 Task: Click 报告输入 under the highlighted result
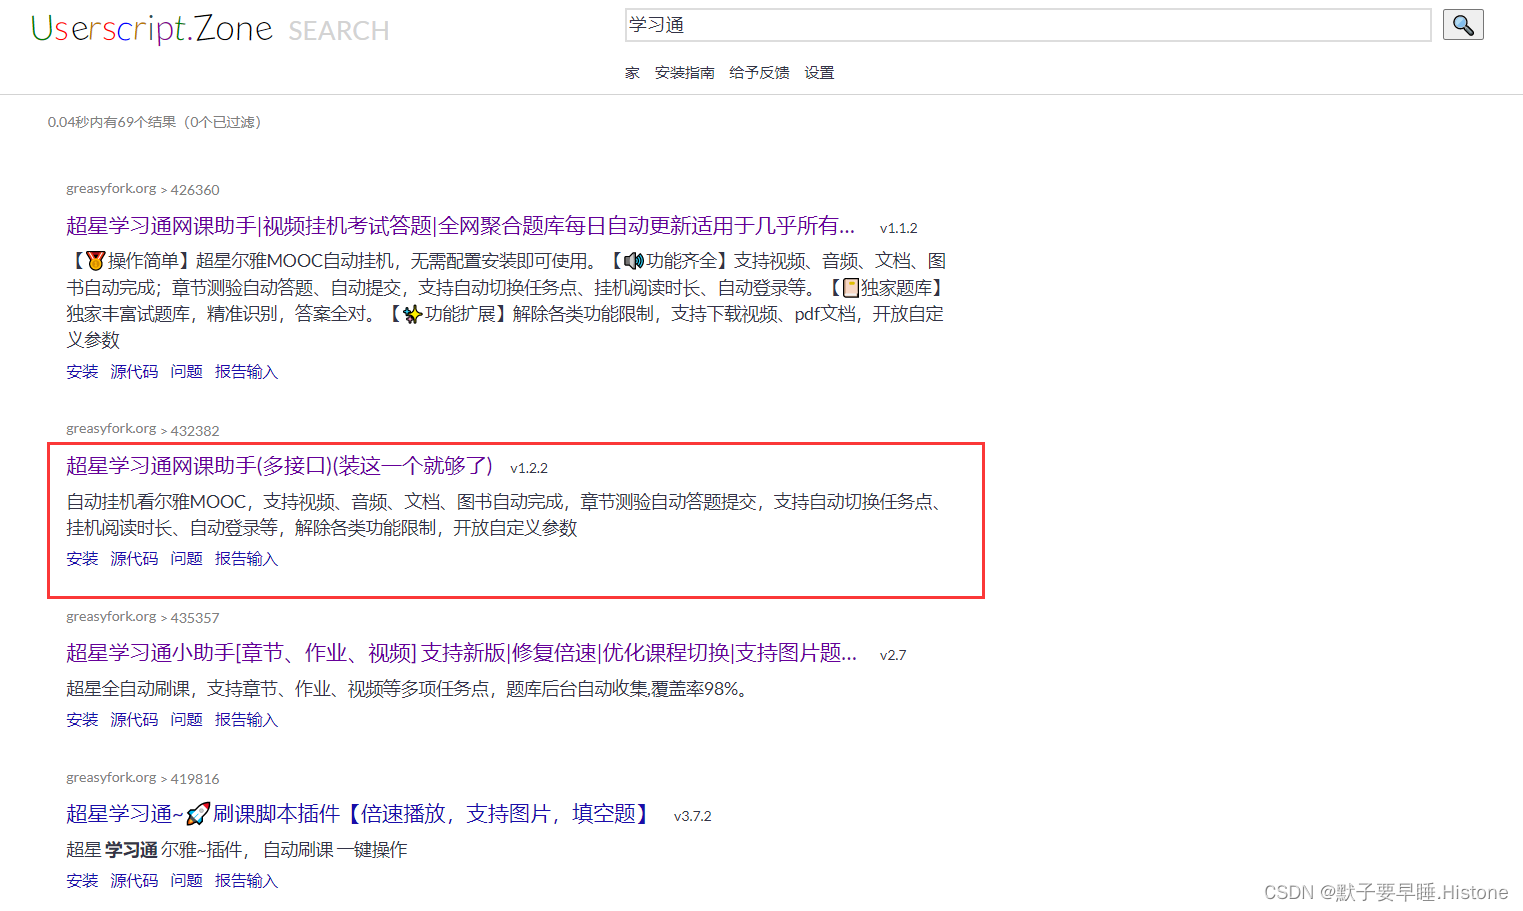[246, 558]
